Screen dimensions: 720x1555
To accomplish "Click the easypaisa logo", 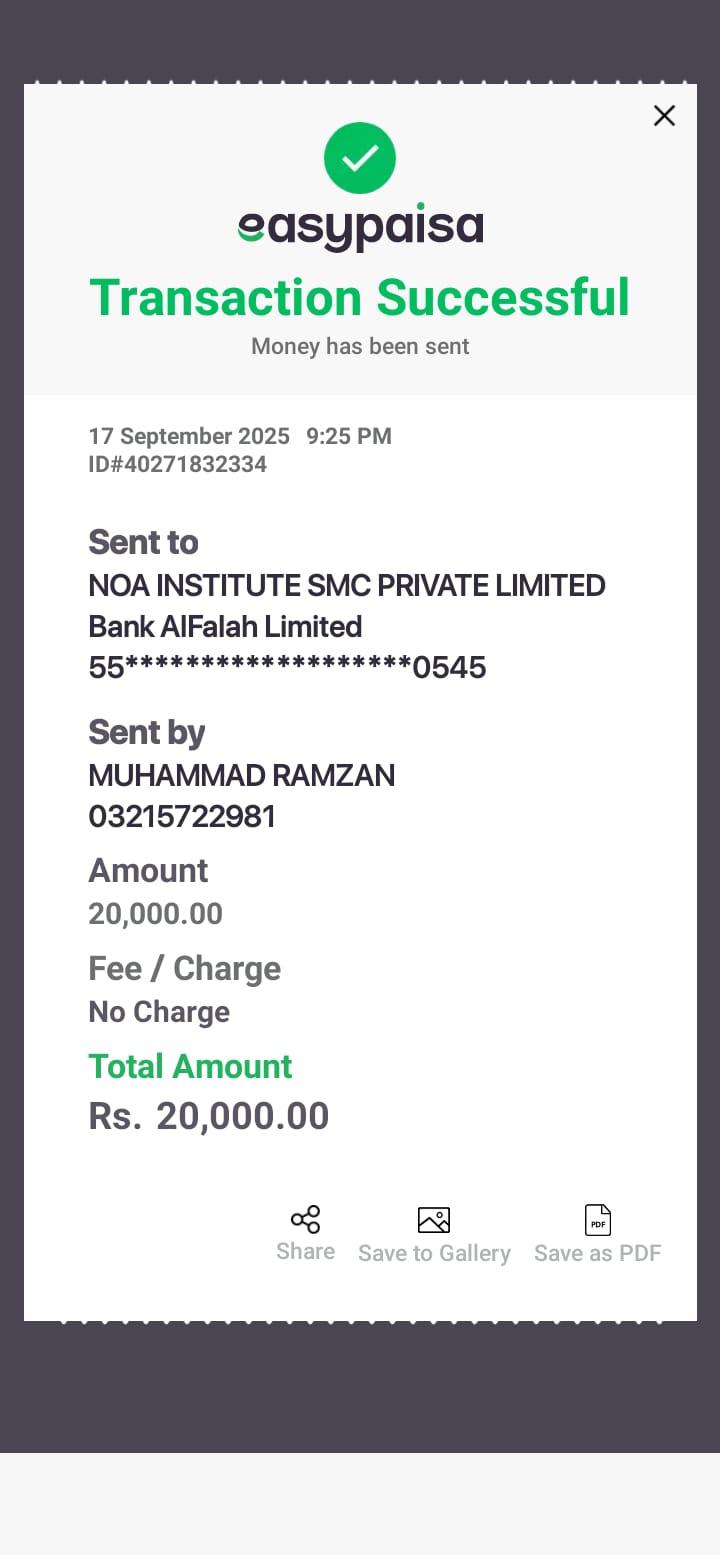I will coord(360,228).
